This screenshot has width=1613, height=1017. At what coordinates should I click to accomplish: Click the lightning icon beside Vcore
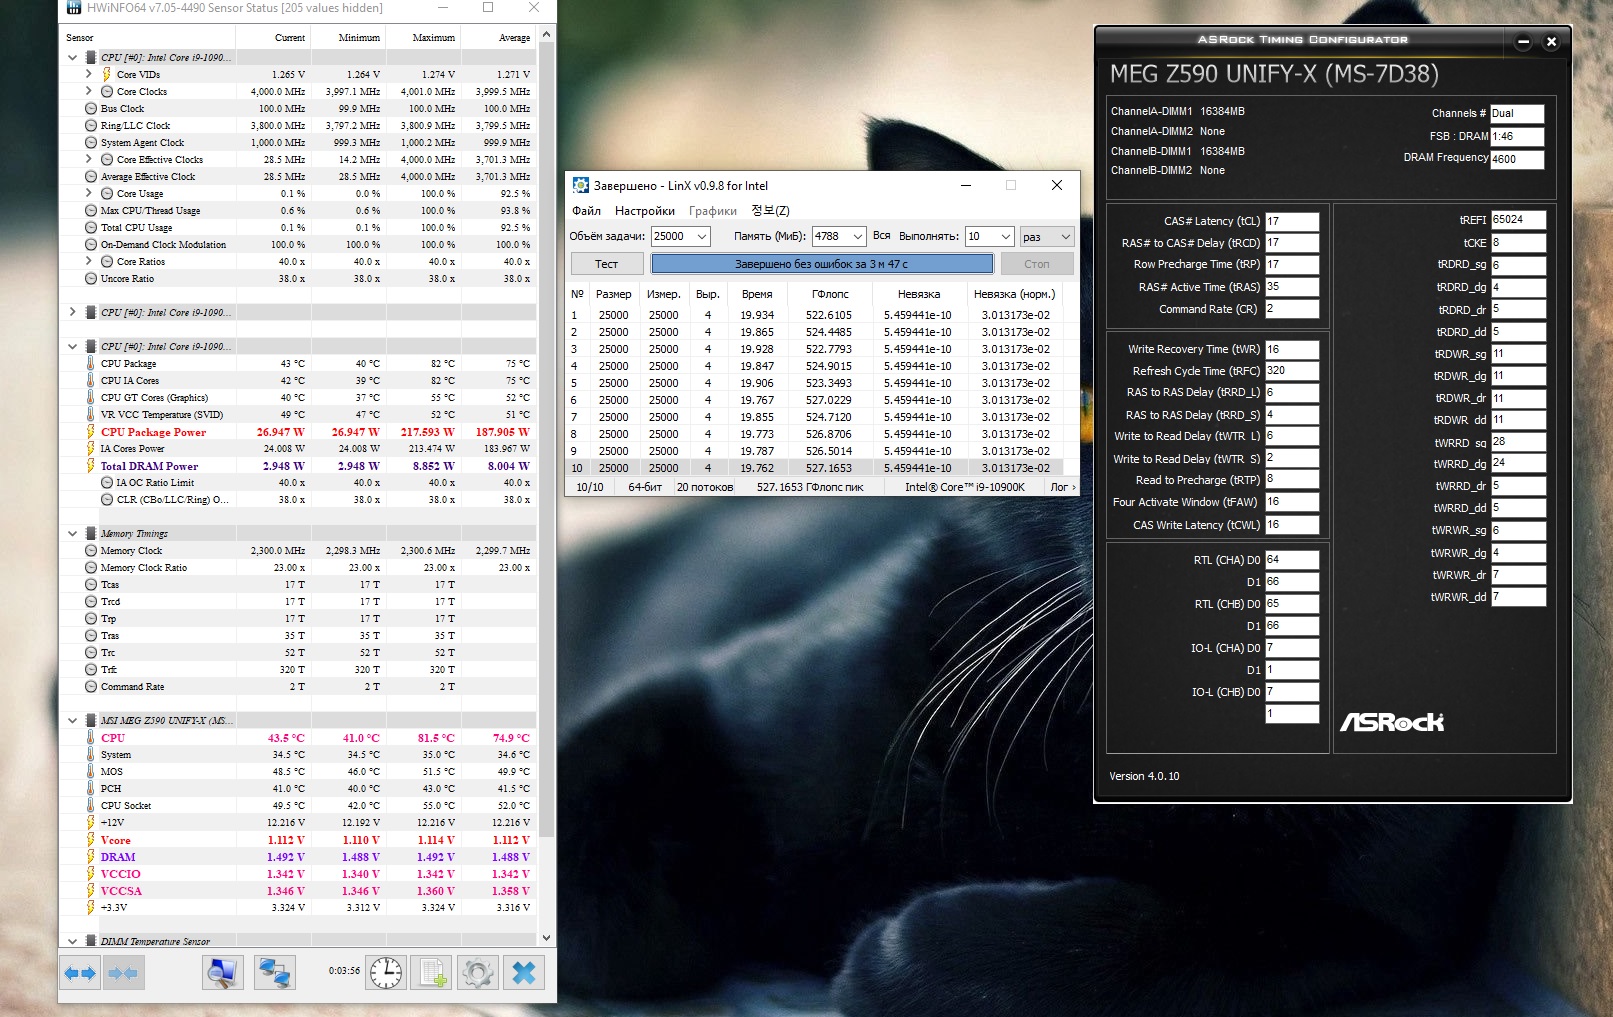pos(91,840)
